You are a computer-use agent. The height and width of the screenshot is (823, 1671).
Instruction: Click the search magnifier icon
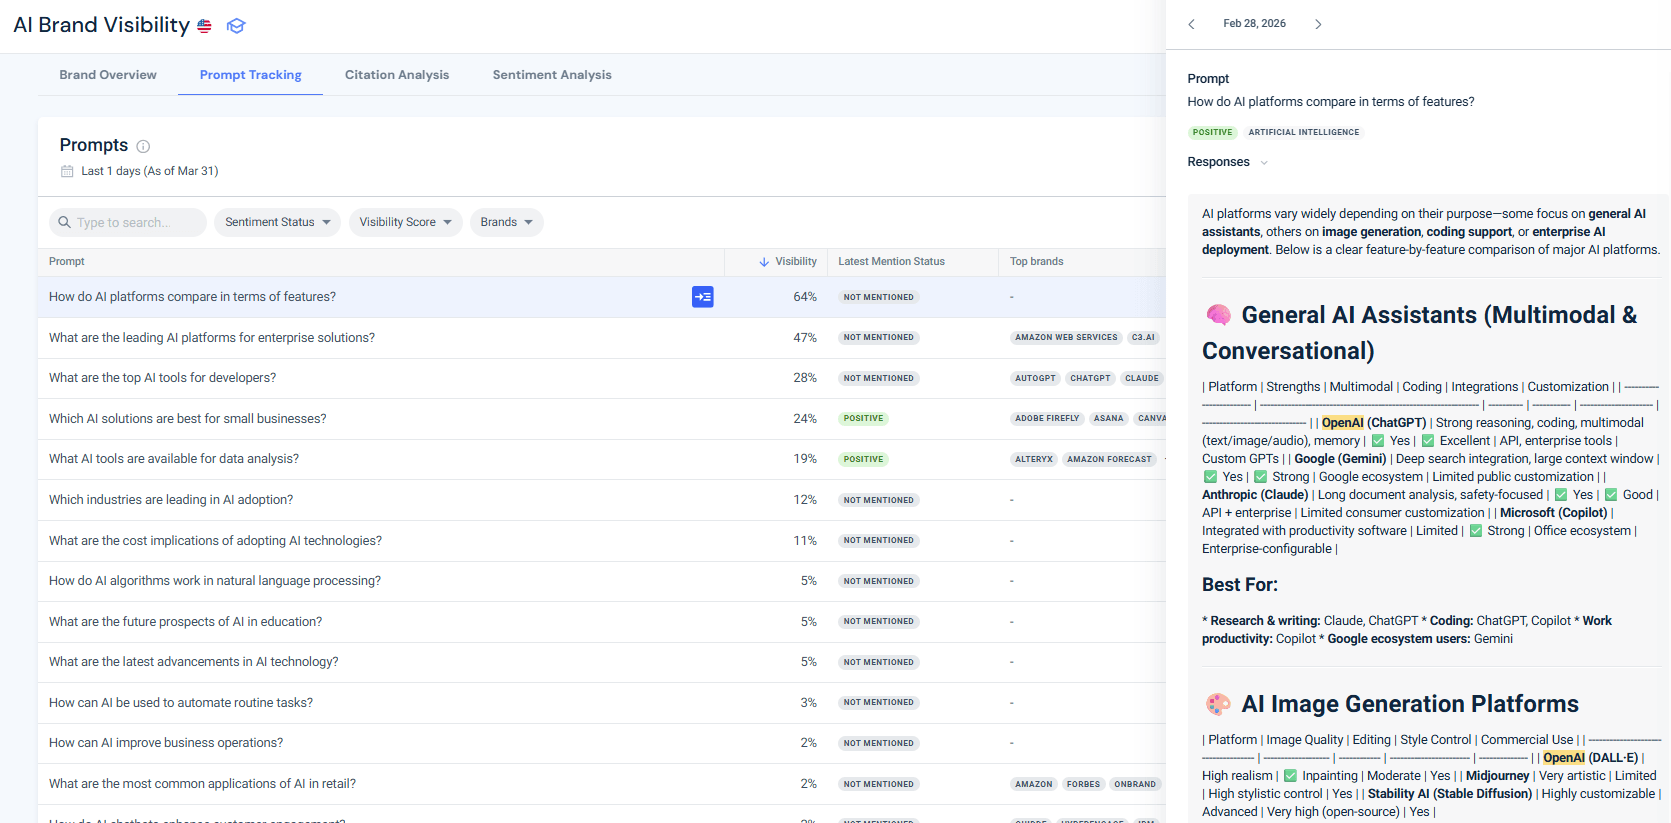coord(64,222)
